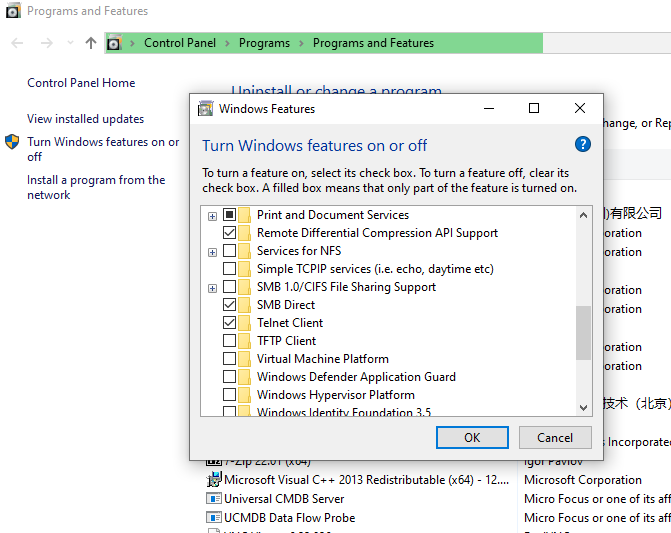Select Control Panel in the breadcrumb path
The height and width of the screenshot is (533, 671).
180,43
